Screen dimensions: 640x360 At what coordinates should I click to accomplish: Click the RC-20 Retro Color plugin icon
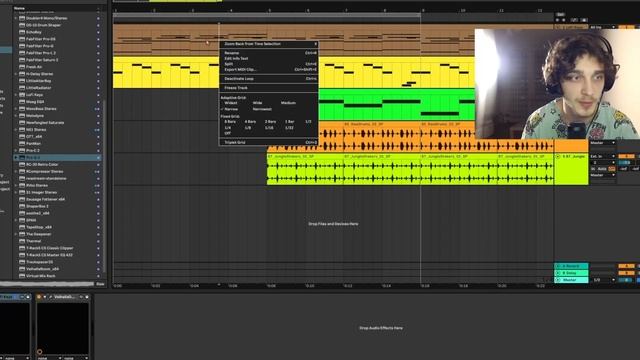click(x=22, y=164)
